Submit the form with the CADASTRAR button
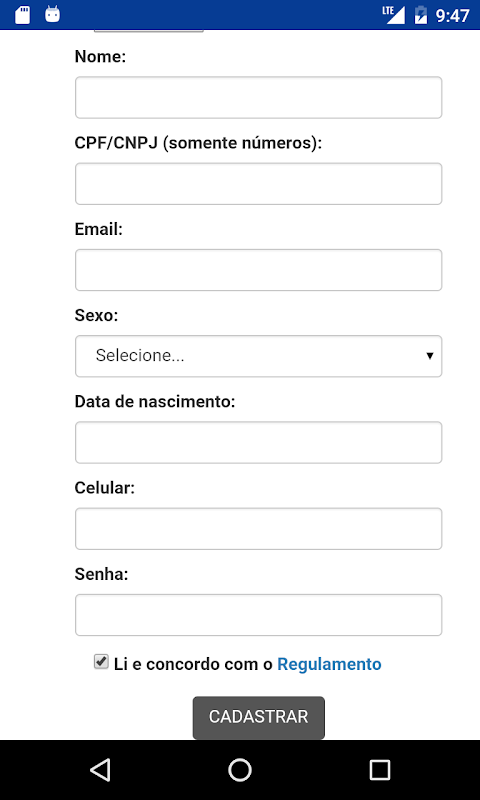The image size is (480, 800). pos(259,717)
